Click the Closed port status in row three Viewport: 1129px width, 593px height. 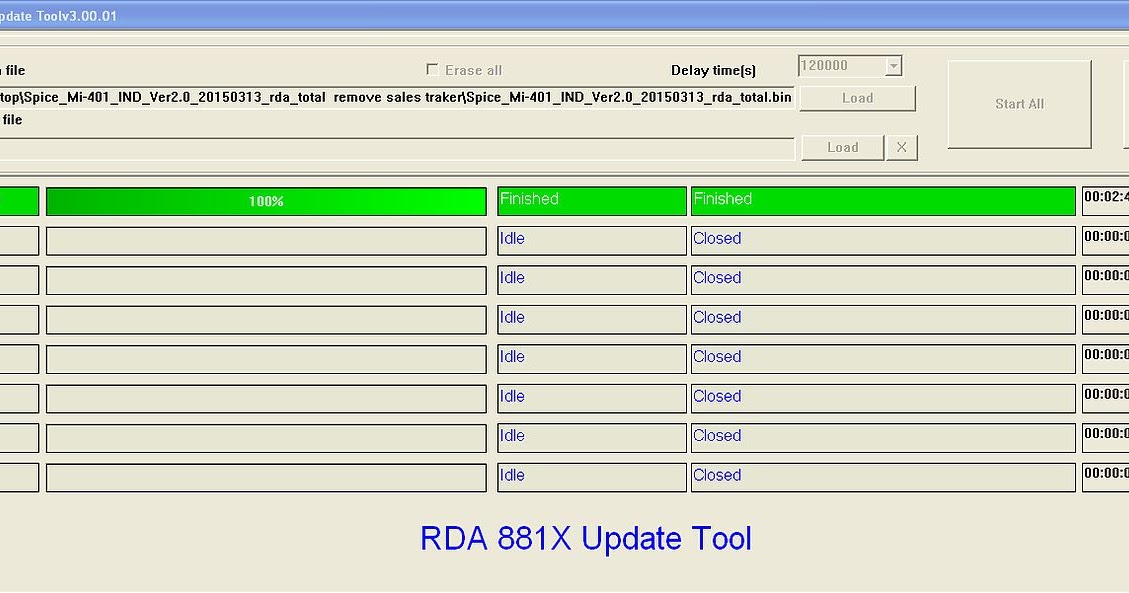click(882, 280)
